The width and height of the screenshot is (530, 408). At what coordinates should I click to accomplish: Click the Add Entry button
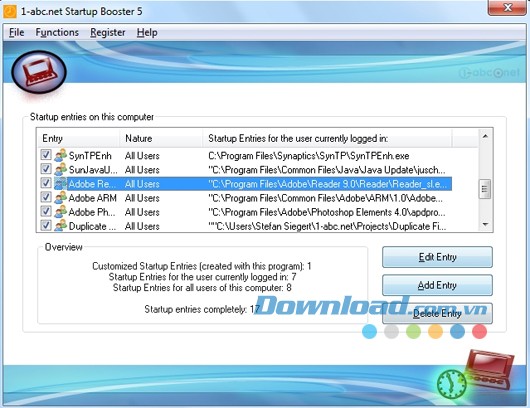[x=437, y=285]
